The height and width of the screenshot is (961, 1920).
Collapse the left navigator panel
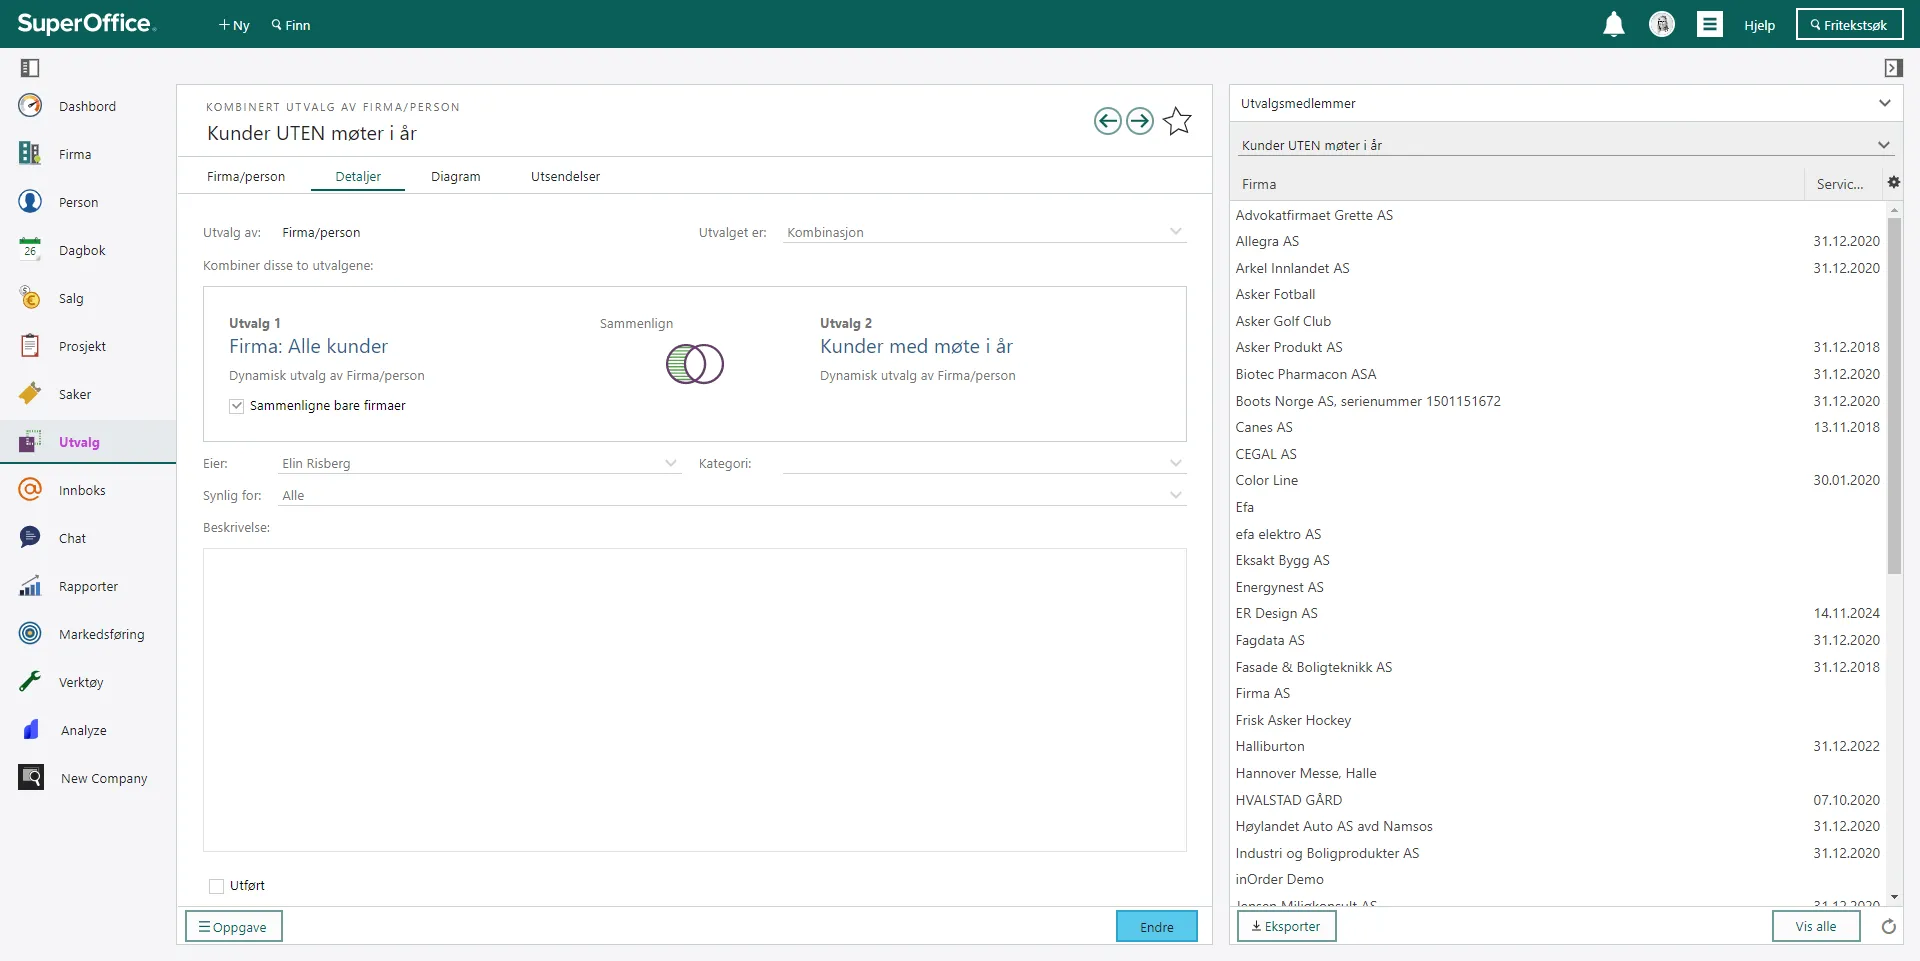tap(30, 68)
